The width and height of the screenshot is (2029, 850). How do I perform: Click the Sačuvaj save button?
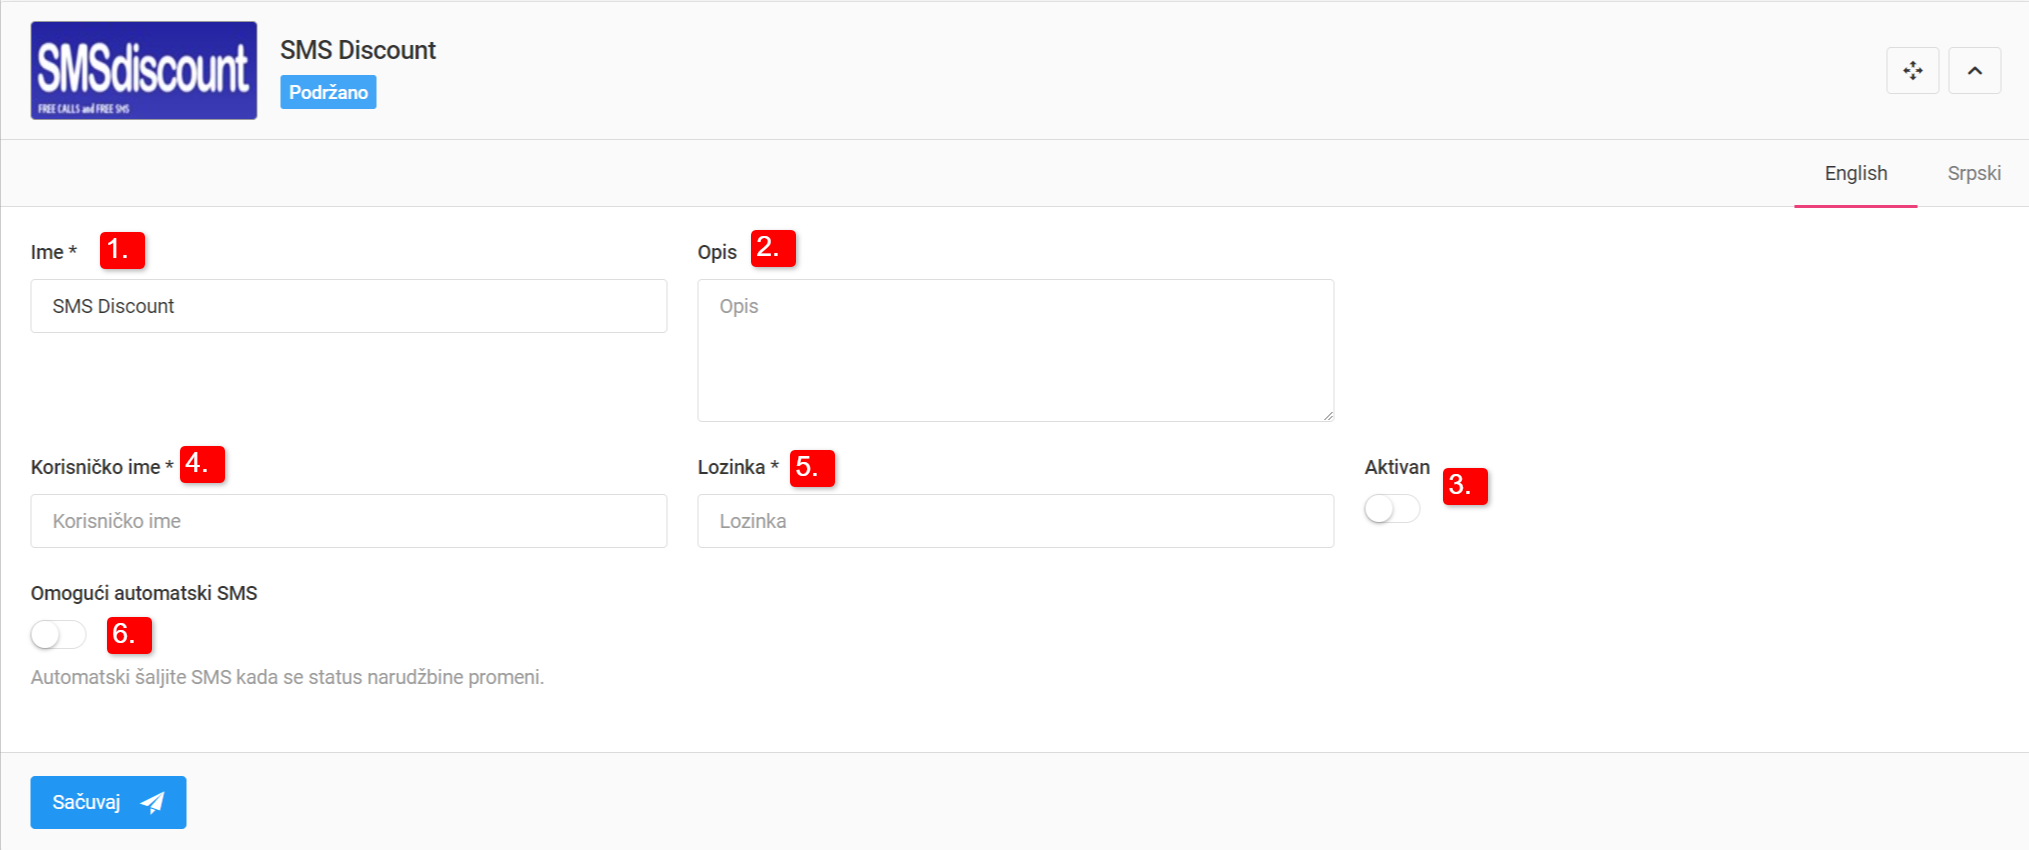pos(108,802)
